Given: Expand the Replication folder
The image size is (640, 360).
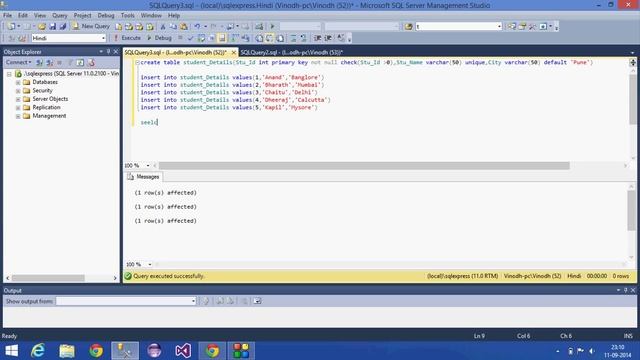Looking at the screenshot, I should [x=18, y=108].
